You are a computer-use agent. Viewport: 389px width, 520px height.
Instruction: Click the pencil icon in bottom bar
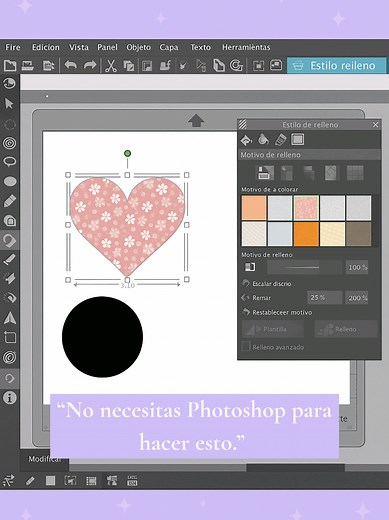point(30,480)
